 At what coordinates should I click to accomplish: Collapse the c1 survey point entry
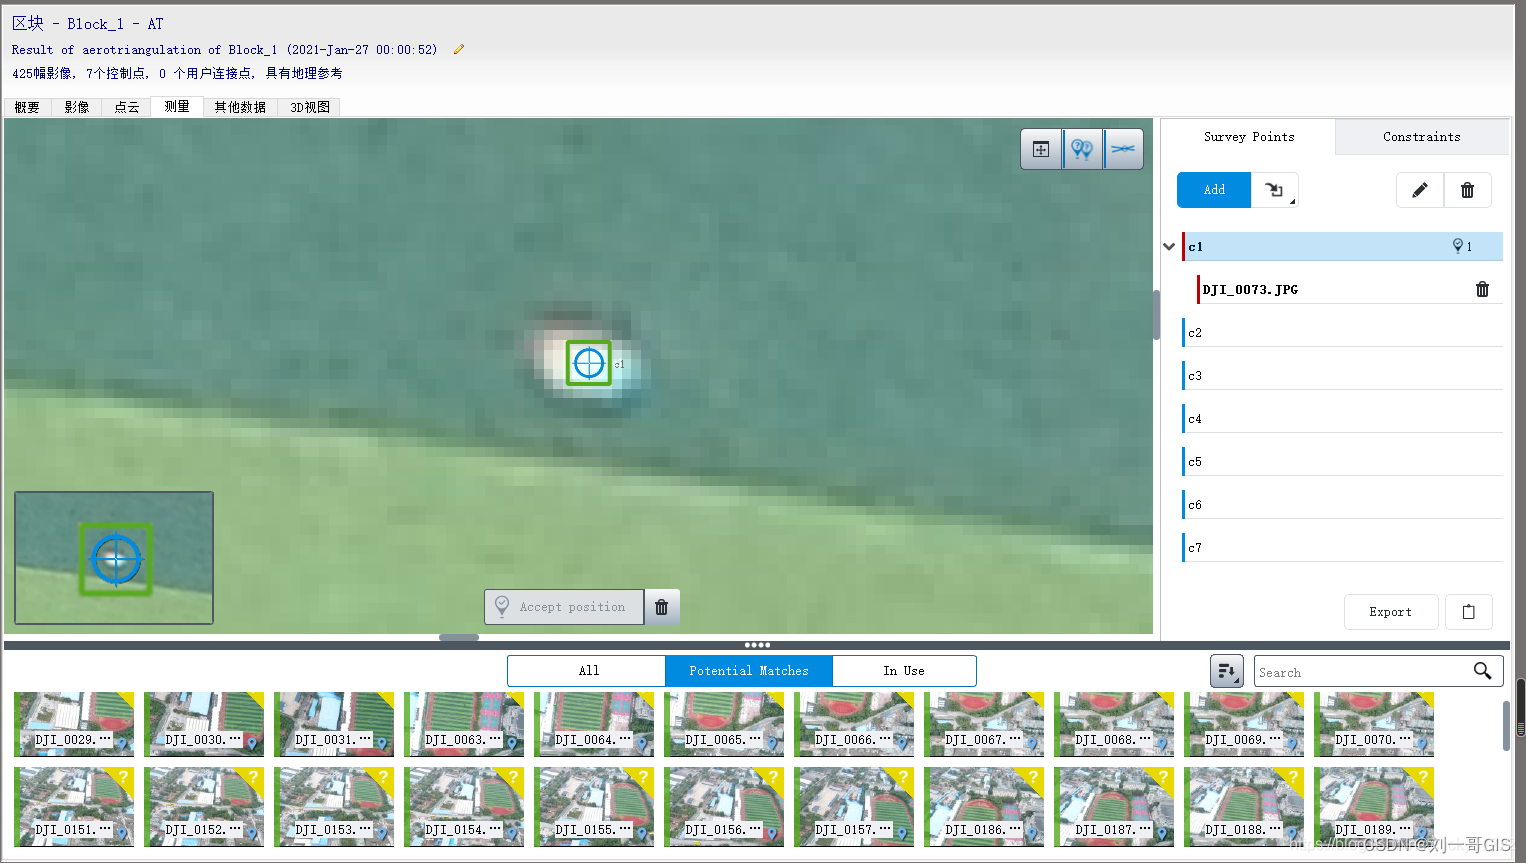point(1169,247)
